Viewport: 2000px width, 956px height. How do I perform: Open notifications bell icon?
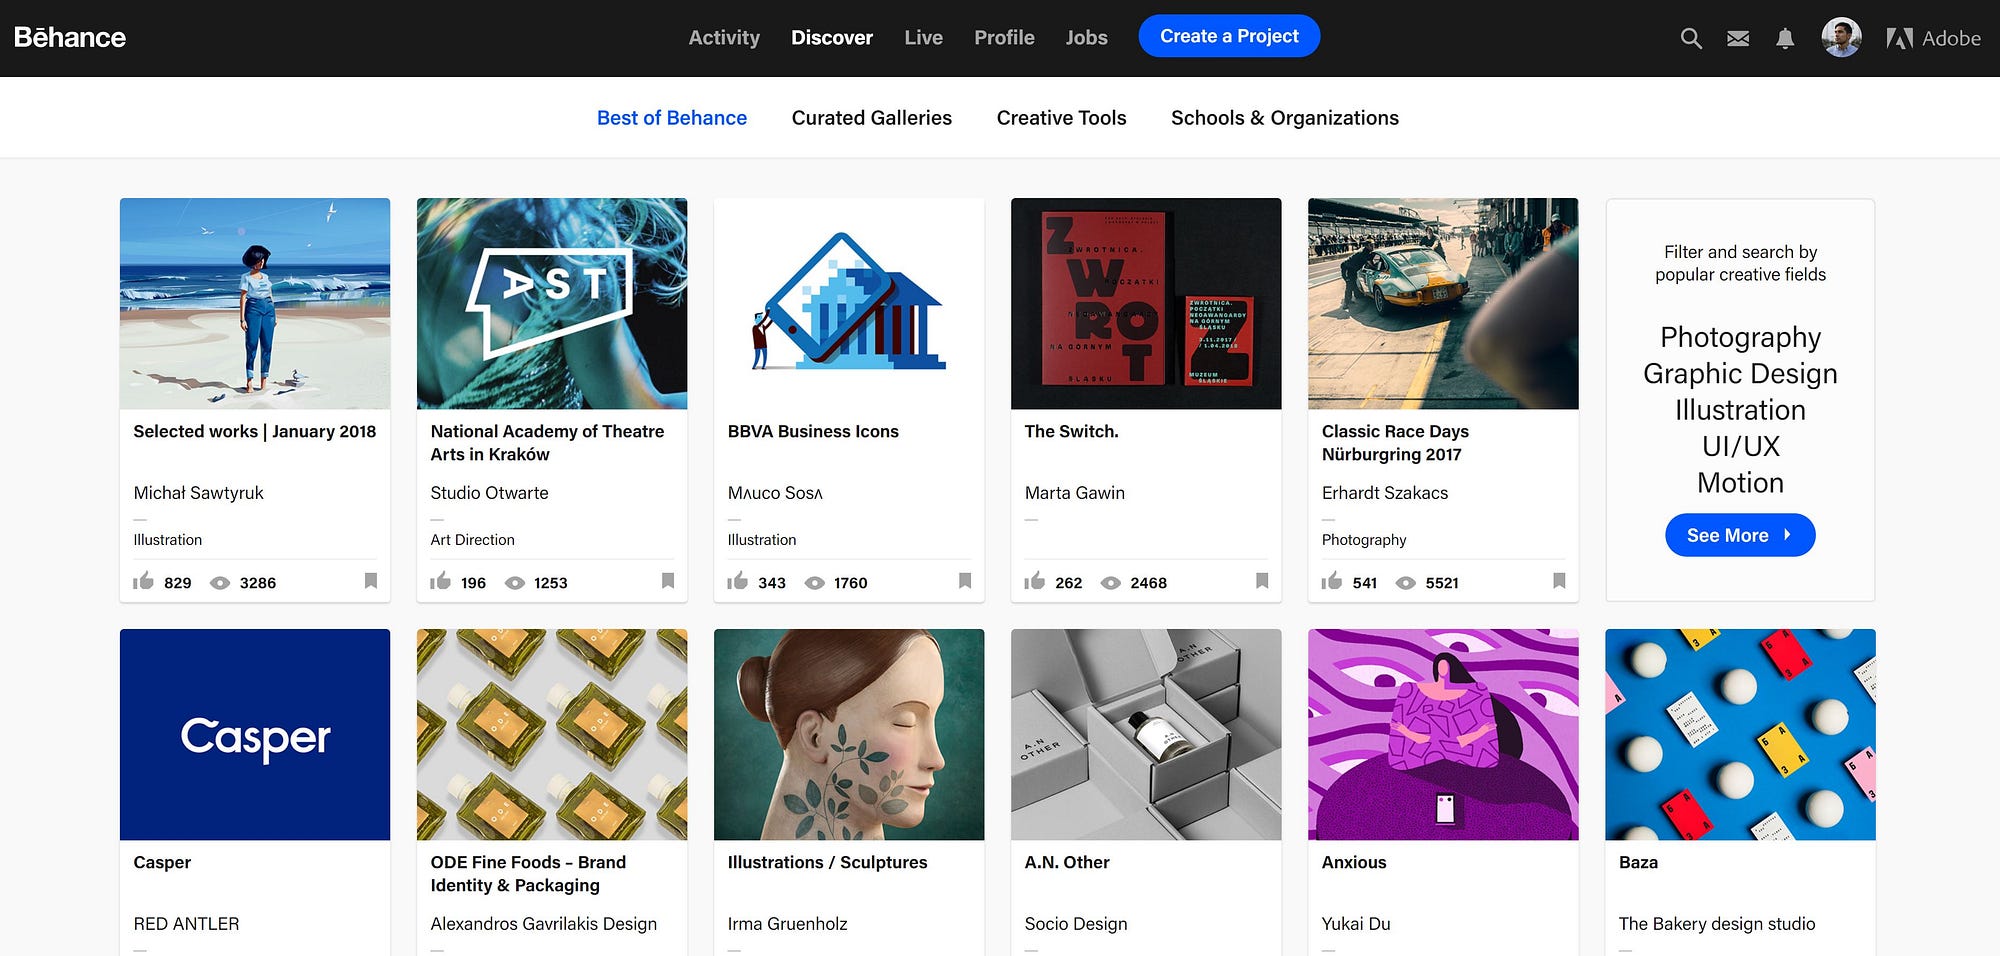(x=1785, y=38)
